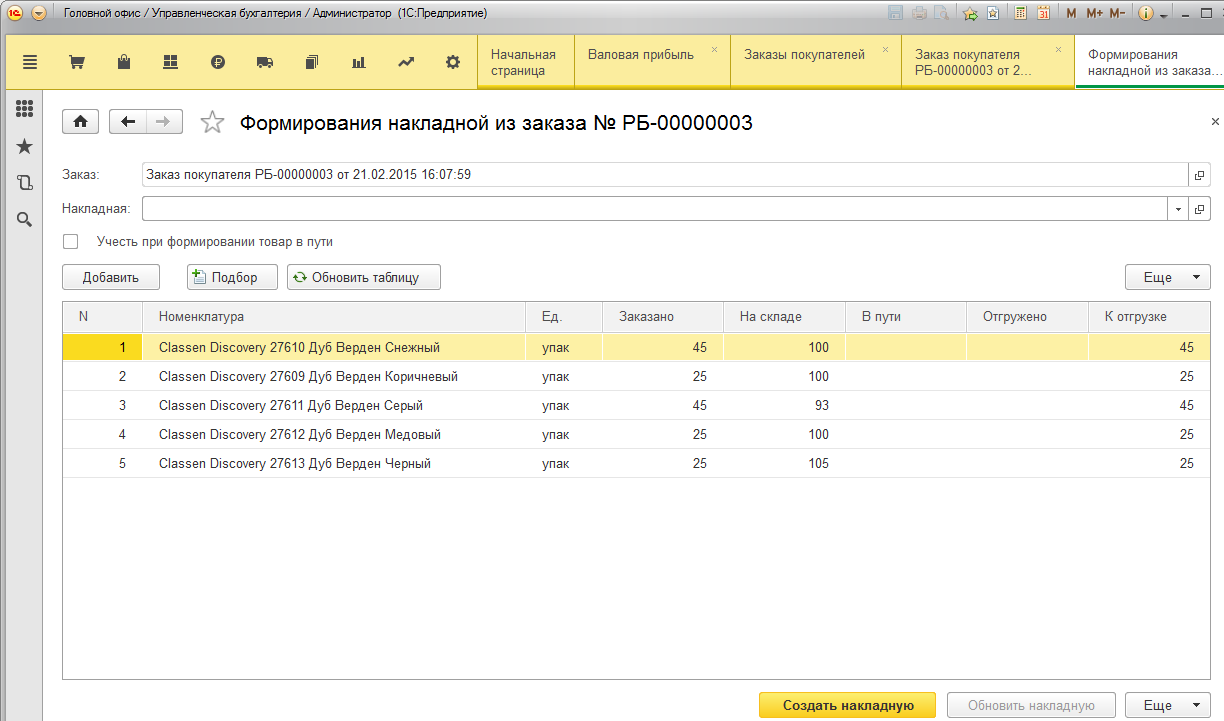
Task: Show favorites from the sidebar star
Action: pyautogui.click(x=25, y=147)
